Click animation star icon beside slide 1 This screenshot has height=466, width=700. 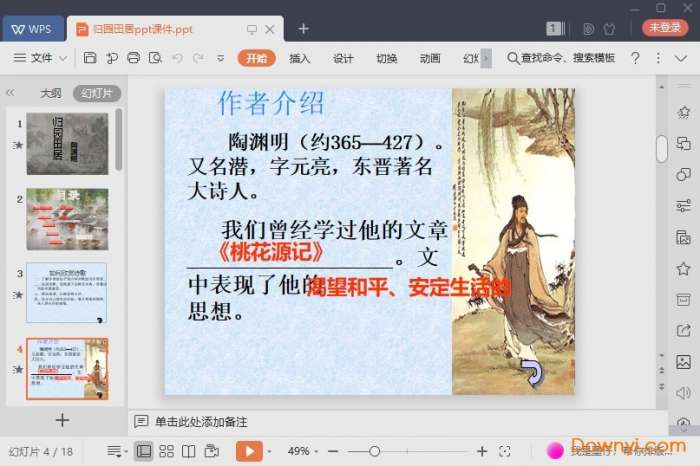pos(18,145)
